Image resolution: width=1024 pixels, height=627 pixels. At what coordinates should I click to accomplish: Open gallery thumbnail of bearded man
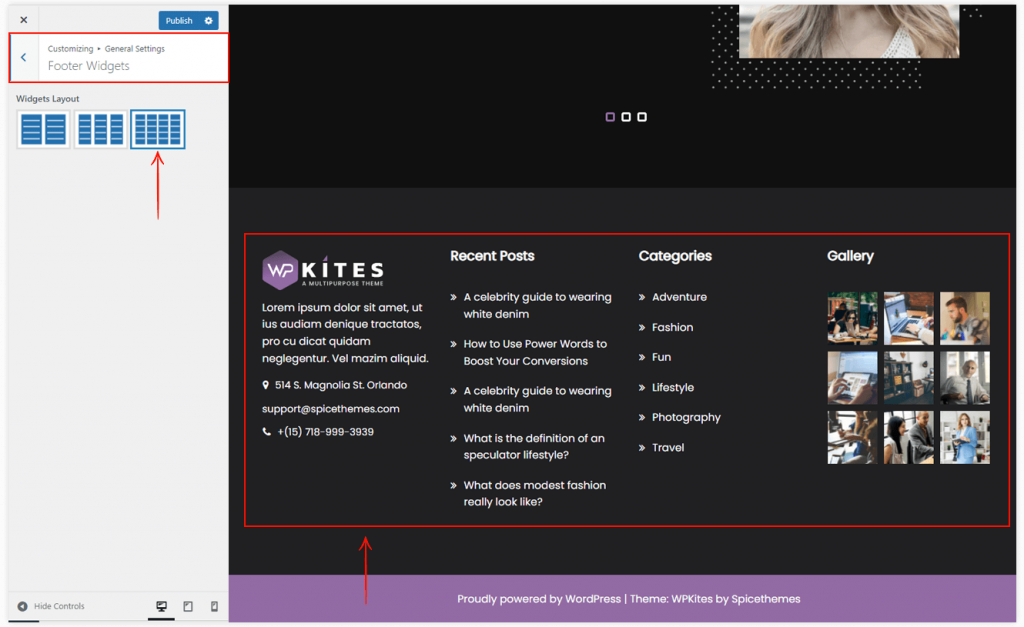coord(965,318)
